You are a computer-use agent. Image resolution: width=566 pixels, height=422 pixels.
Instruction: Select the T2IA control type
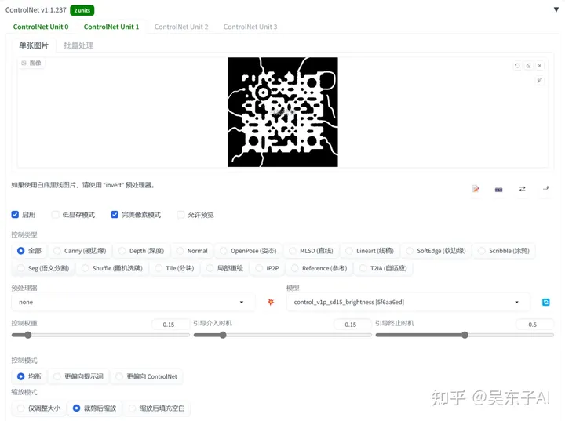(383, 268)
